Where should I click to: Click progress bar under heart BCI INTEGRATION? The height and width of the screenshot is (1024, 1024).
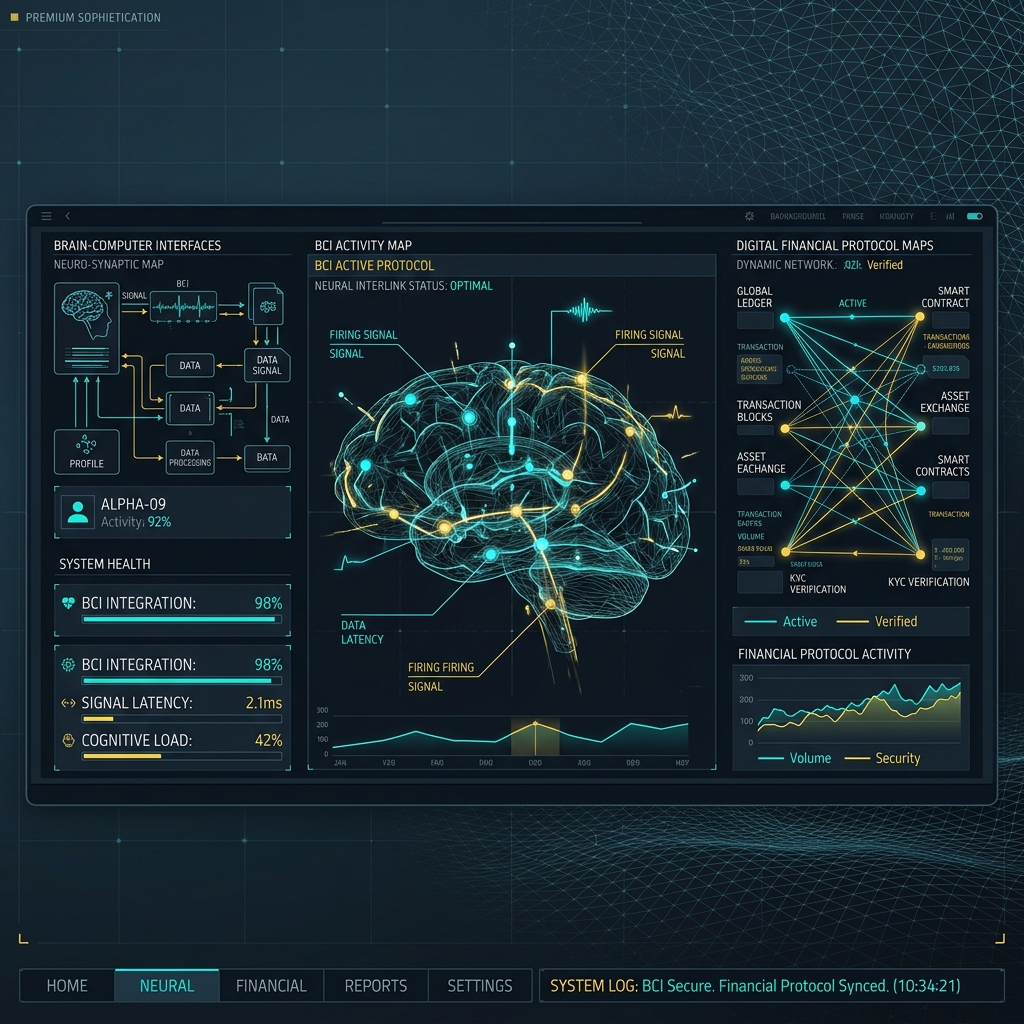(182, 619)
